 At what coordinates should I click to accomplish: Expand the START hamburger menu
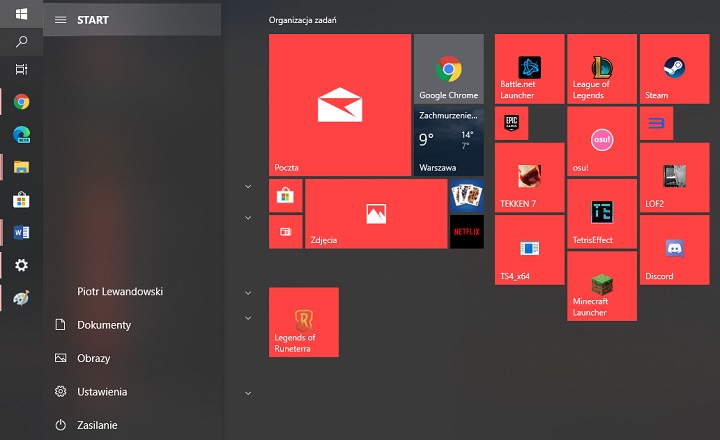coord(61,20)
